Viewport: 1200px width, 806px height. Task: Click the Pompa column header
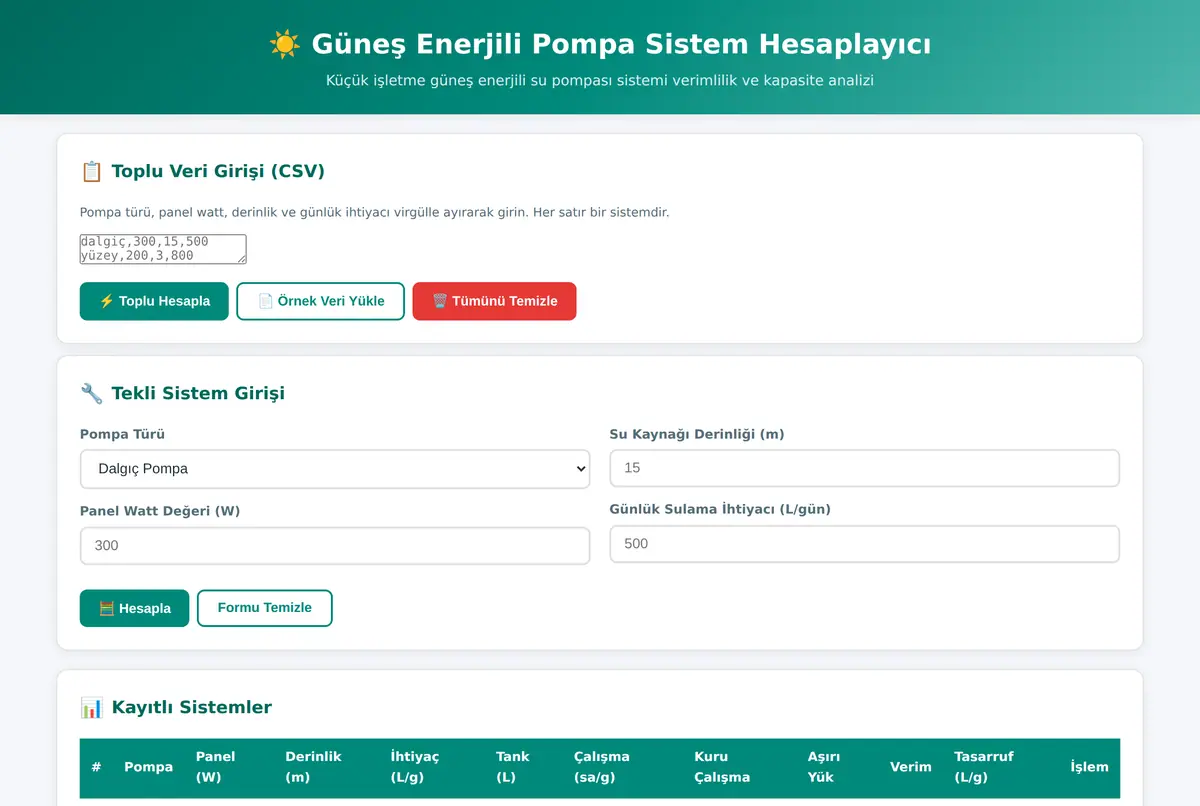click(149, 767)
